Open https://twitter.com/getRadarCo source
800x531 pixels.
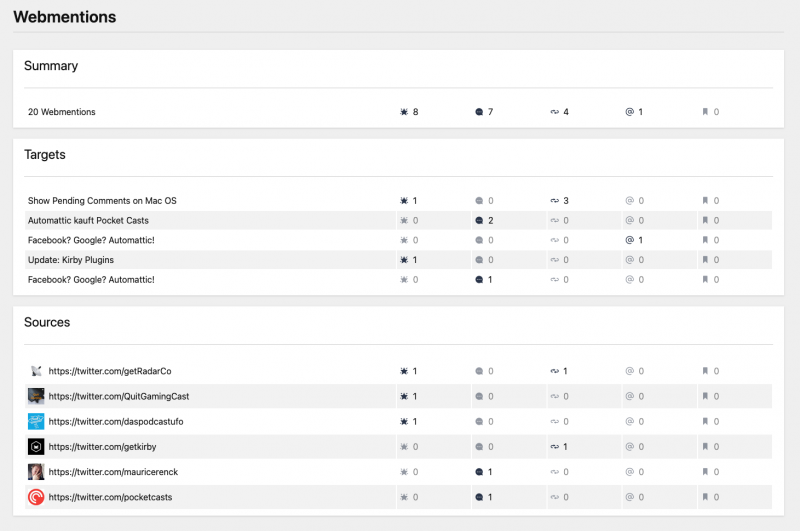110,371
